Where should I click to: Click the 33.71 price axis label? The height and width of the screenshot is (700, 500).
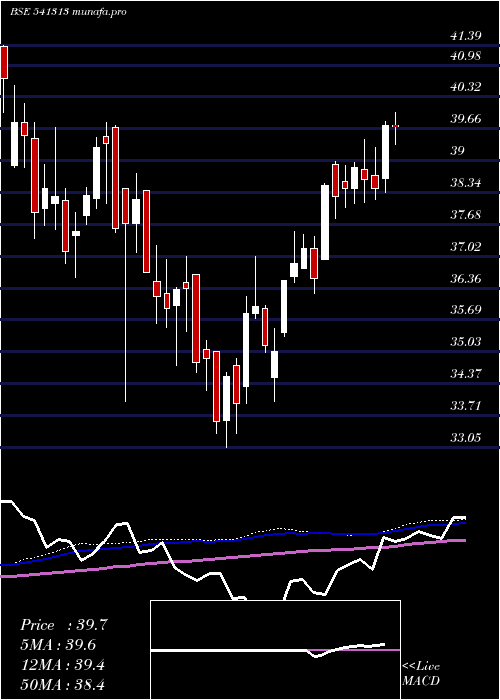[x=466, y=406]
